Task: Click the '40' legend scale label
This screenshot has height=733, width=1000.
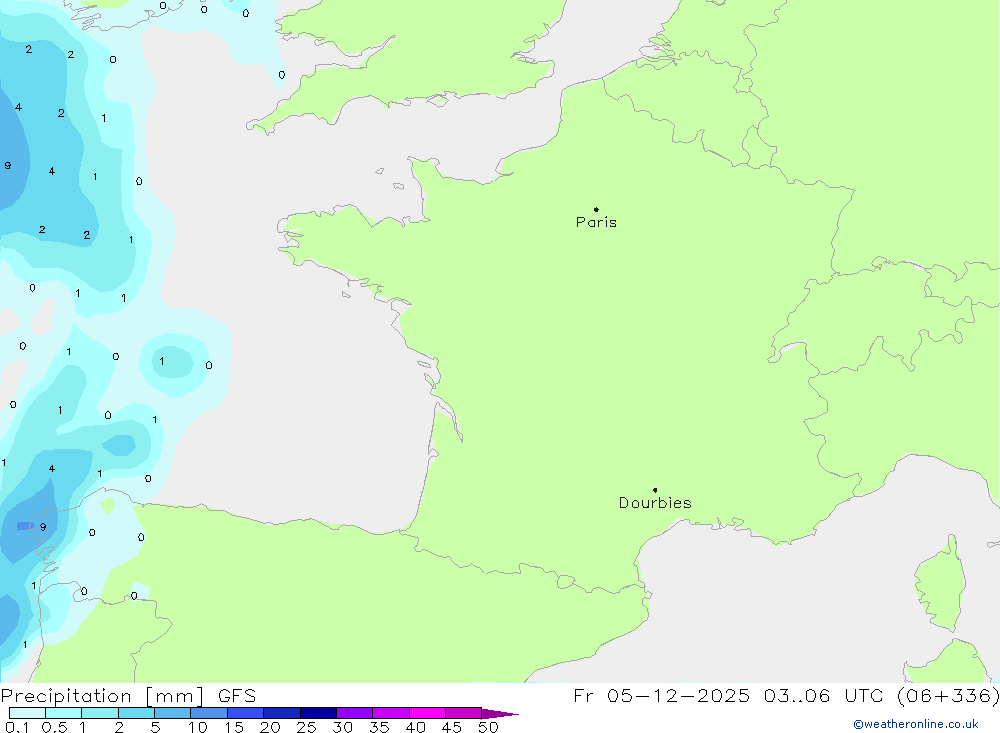Action: 415,727
